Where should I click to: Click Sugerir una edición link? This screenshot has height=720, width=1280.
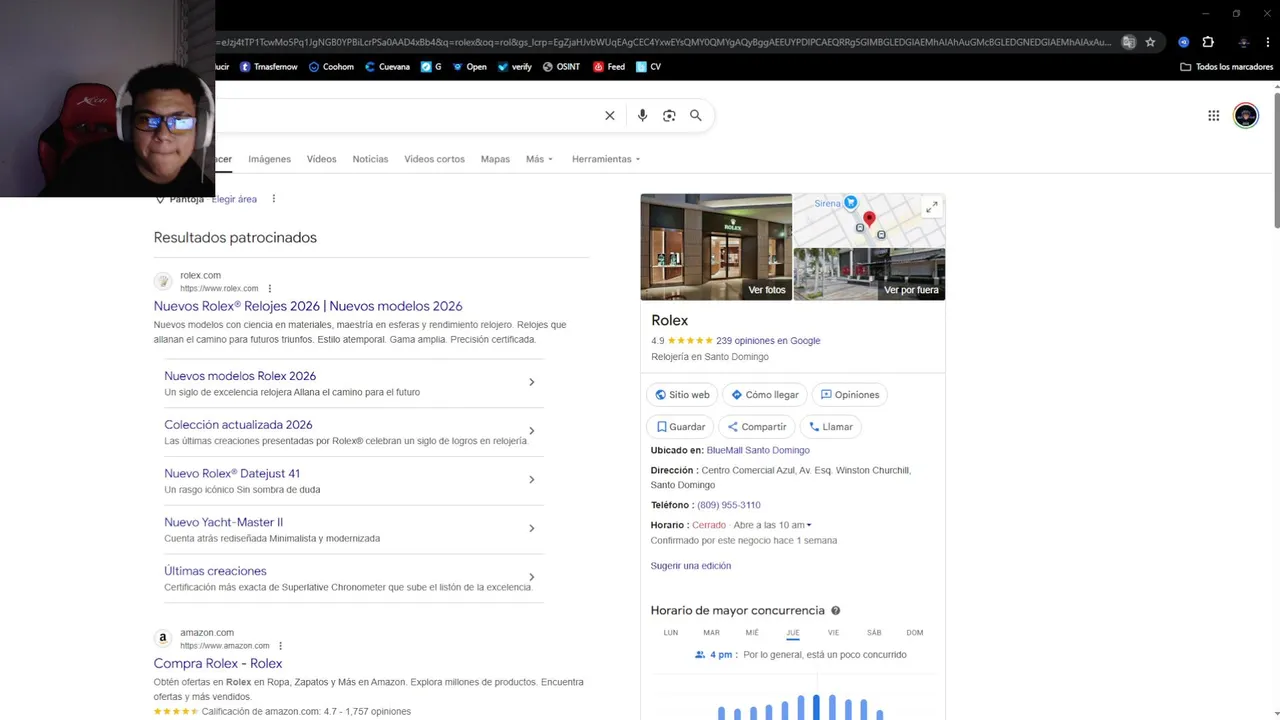(x=691, y=566)
